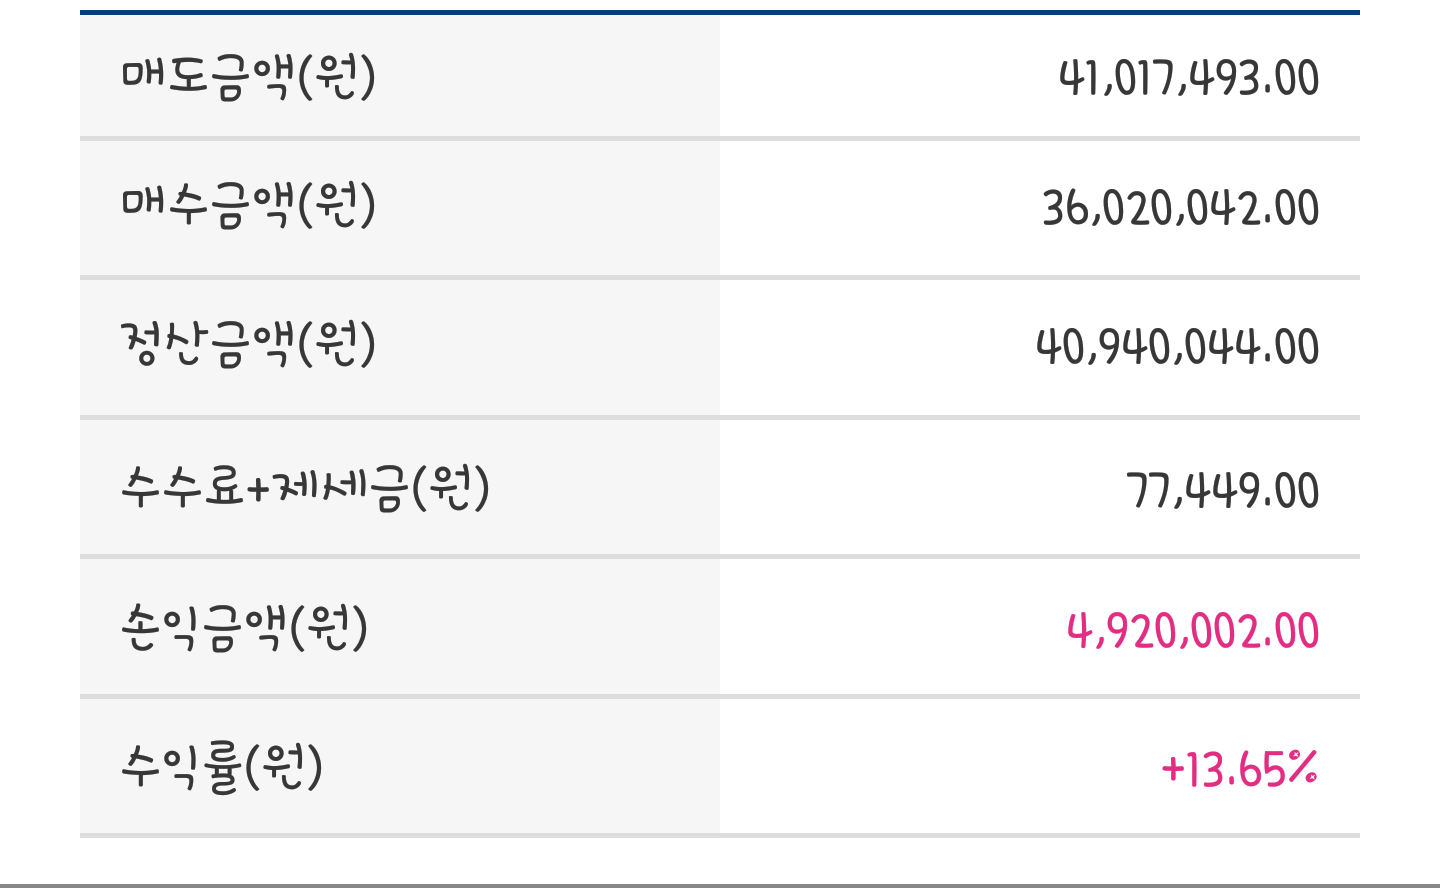Click the row divider below 매도금액 row
This screenshot has height=888, width=1440.
click(x=720, y=139)
